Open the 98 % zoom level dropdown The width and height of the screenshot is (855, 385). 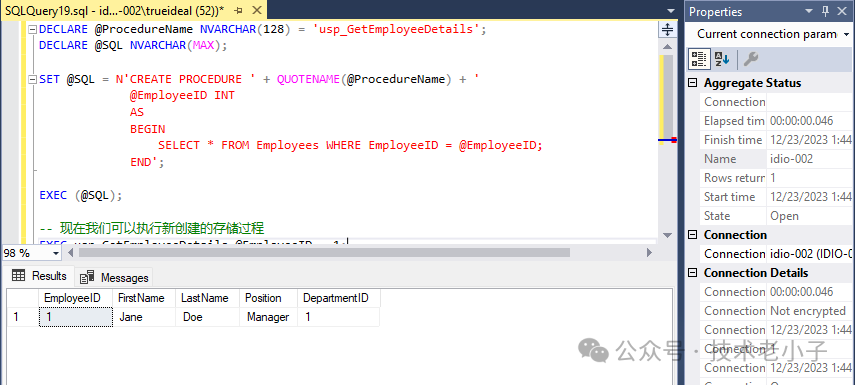(x=56, y=254)
